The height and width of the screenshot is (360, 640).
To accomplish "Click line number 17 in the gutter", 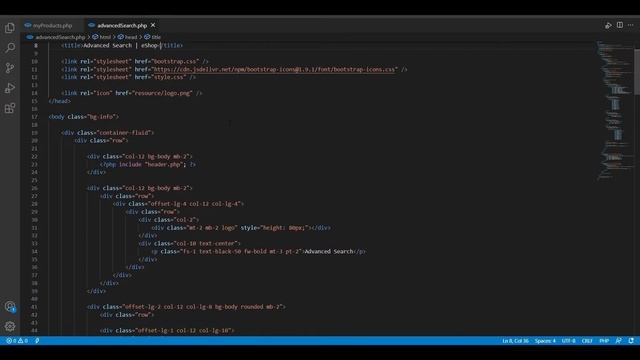I will click(x=34, y=117).
